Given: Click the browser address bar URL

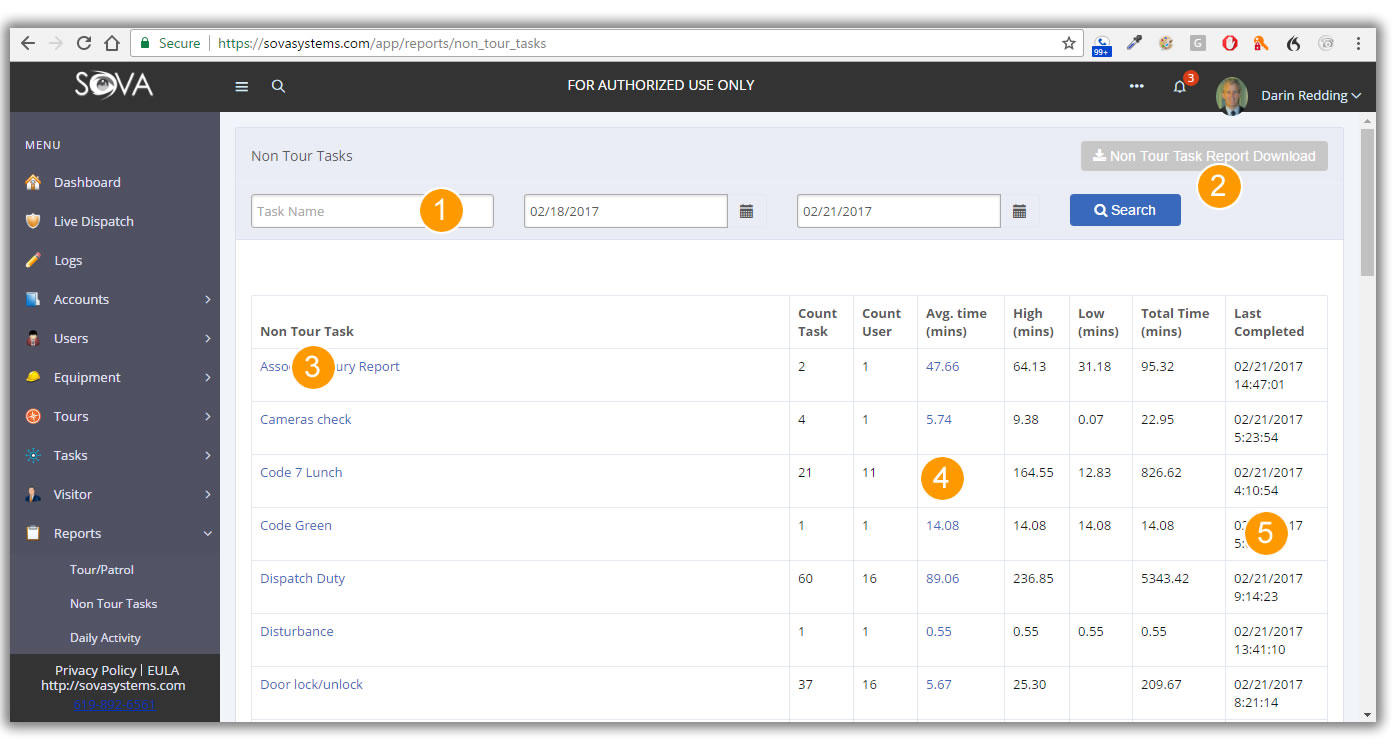Looking at the screenshot, I should pyautogui.click(x=382, y=43).
